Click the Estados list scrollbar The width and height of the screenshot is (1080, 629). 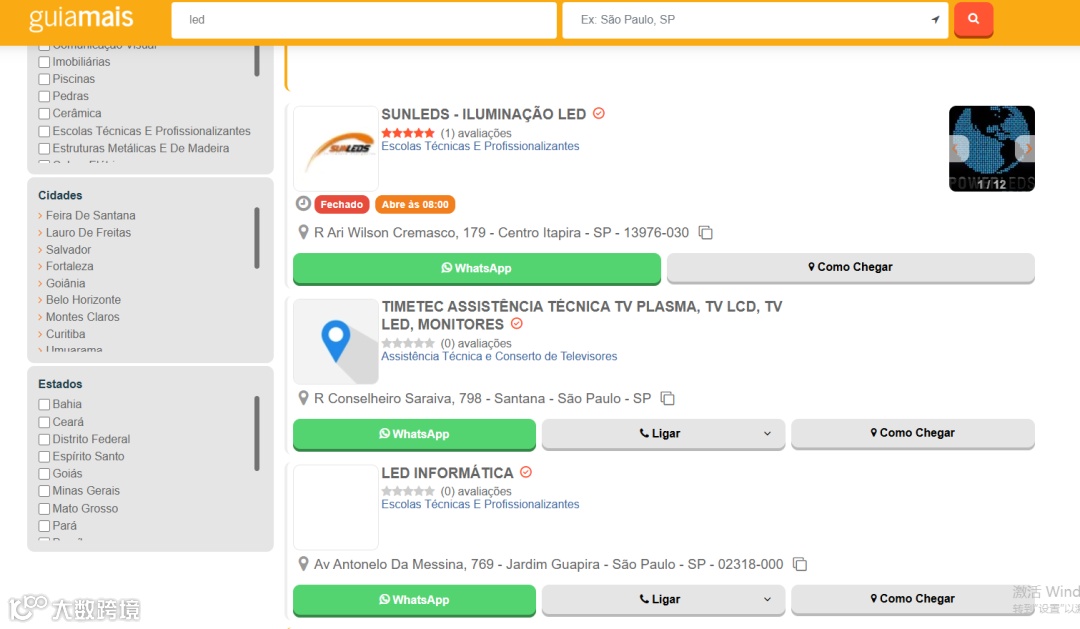pyautogui.click(x=257, y=433)
